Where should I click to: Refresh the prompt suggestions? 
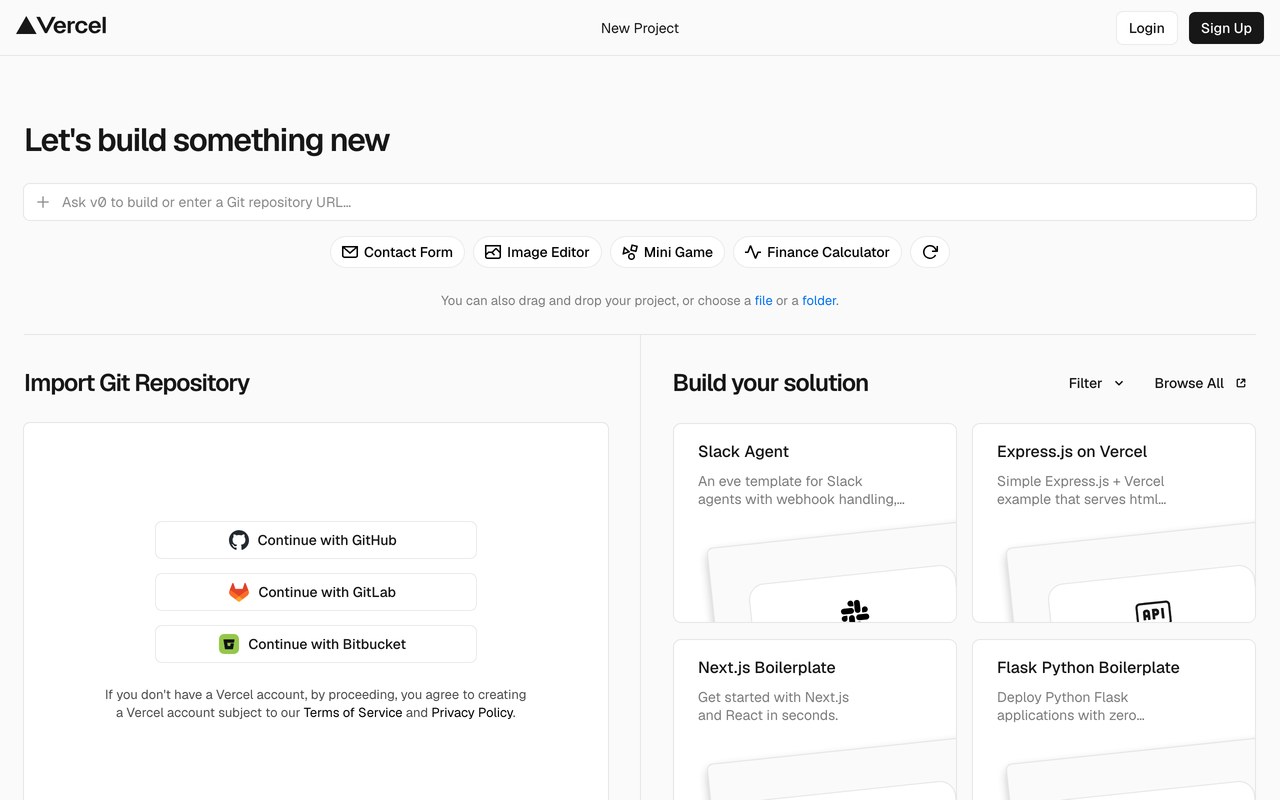[930, 252]
